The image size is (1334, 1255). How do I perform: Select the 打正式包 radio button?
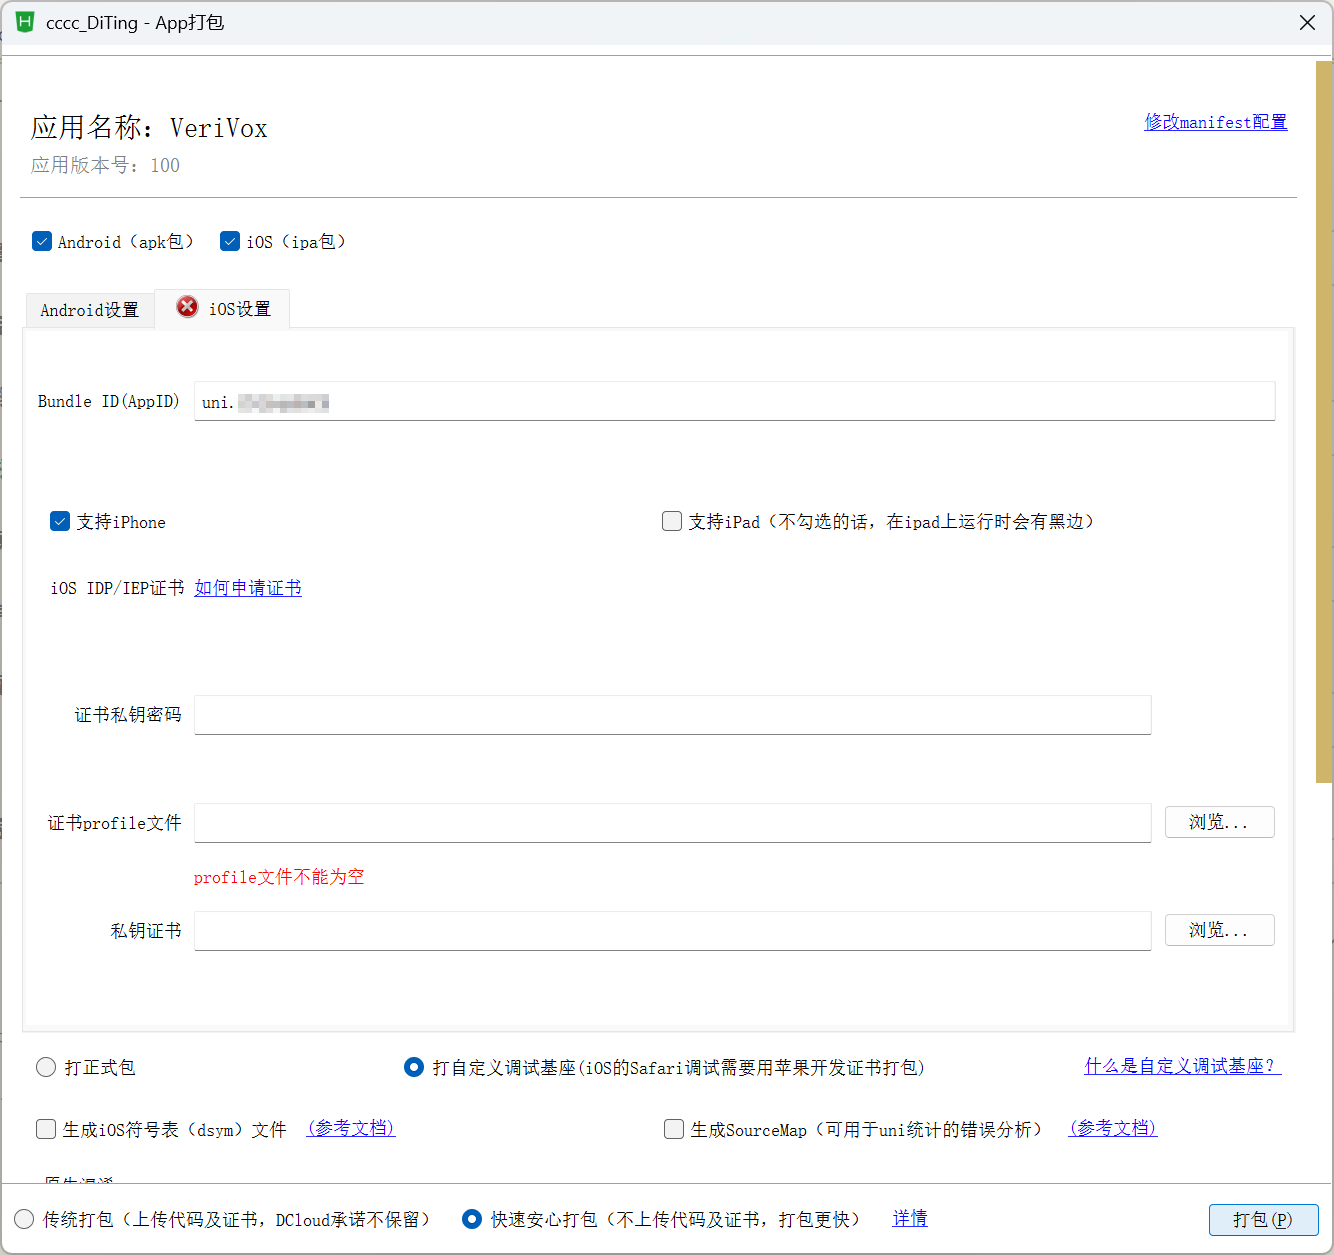[46, 1067]
